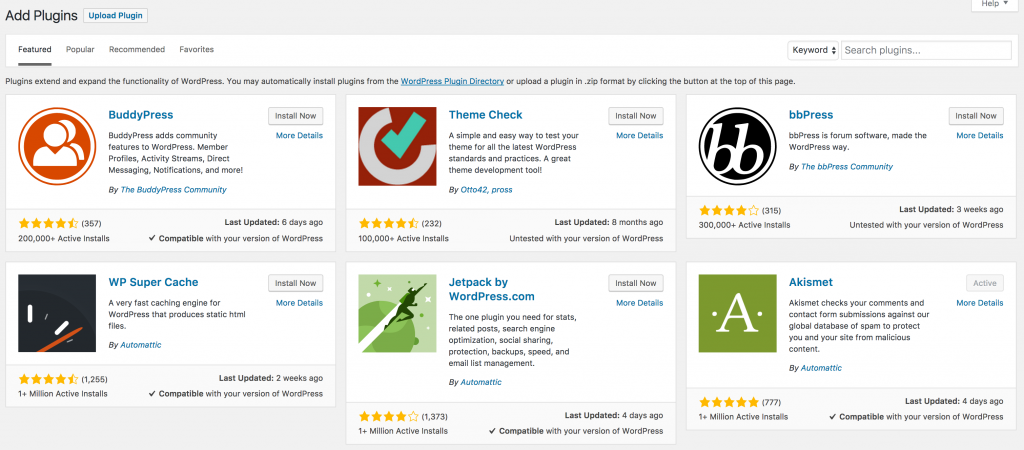Click 'Last Updated: 8 months ago' text
This screenshot has width=1024, height=450.
609,222
